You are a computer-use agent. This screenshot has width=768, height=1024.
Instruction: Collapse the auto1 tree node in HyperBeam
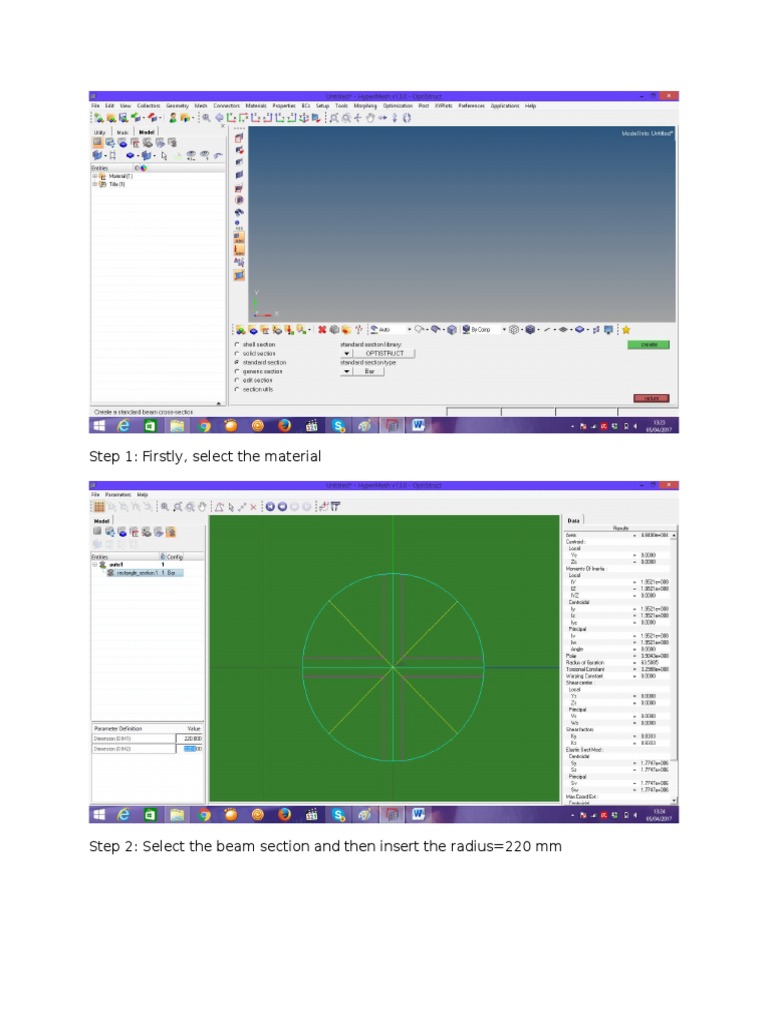click(x=95, y=564)
